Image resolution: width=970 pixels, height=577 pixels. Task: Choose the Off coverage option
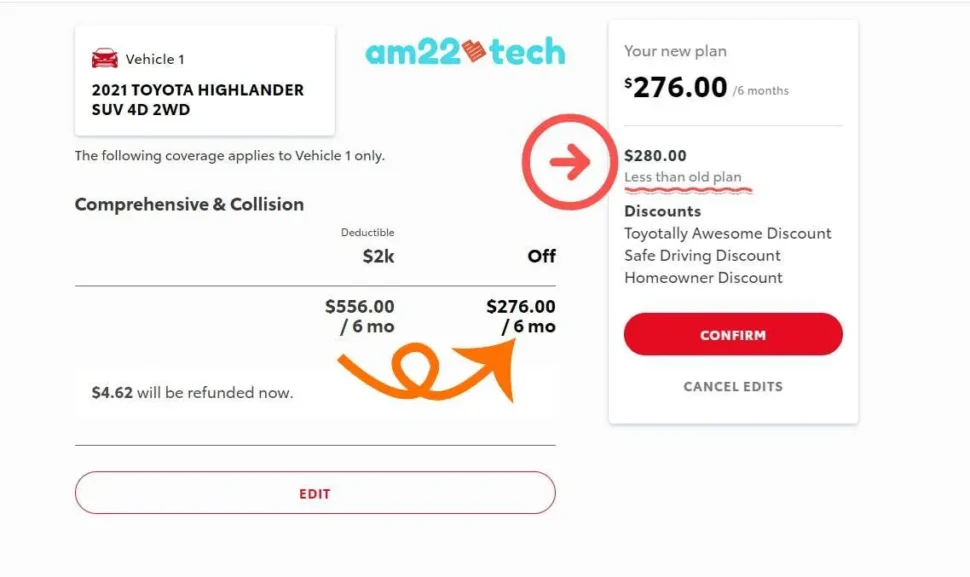click(540, 256)
